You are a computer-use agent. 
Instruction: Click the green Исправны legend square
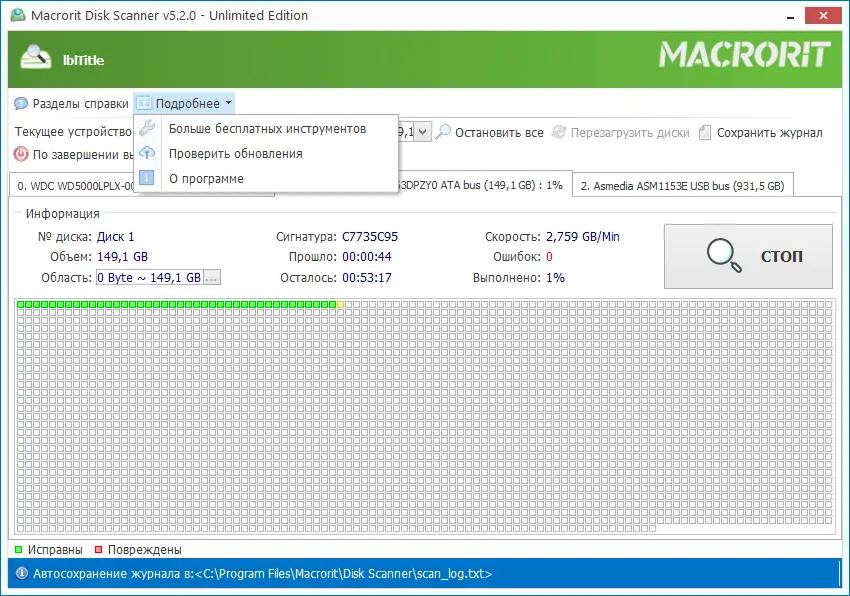(18, 550)
